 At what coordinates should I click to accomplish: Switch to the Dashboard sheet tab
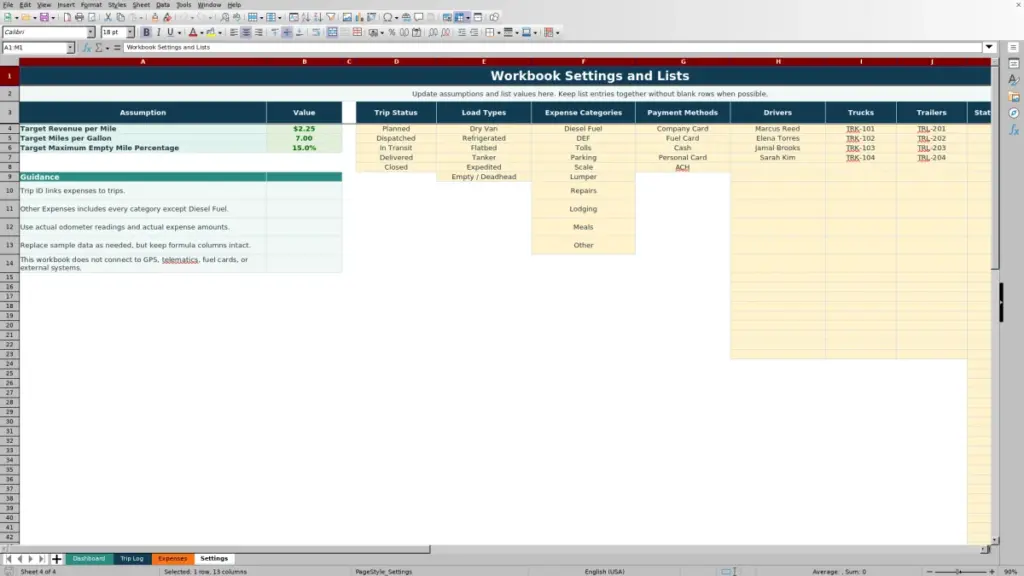pyautogui.click(x=89, y=558)
